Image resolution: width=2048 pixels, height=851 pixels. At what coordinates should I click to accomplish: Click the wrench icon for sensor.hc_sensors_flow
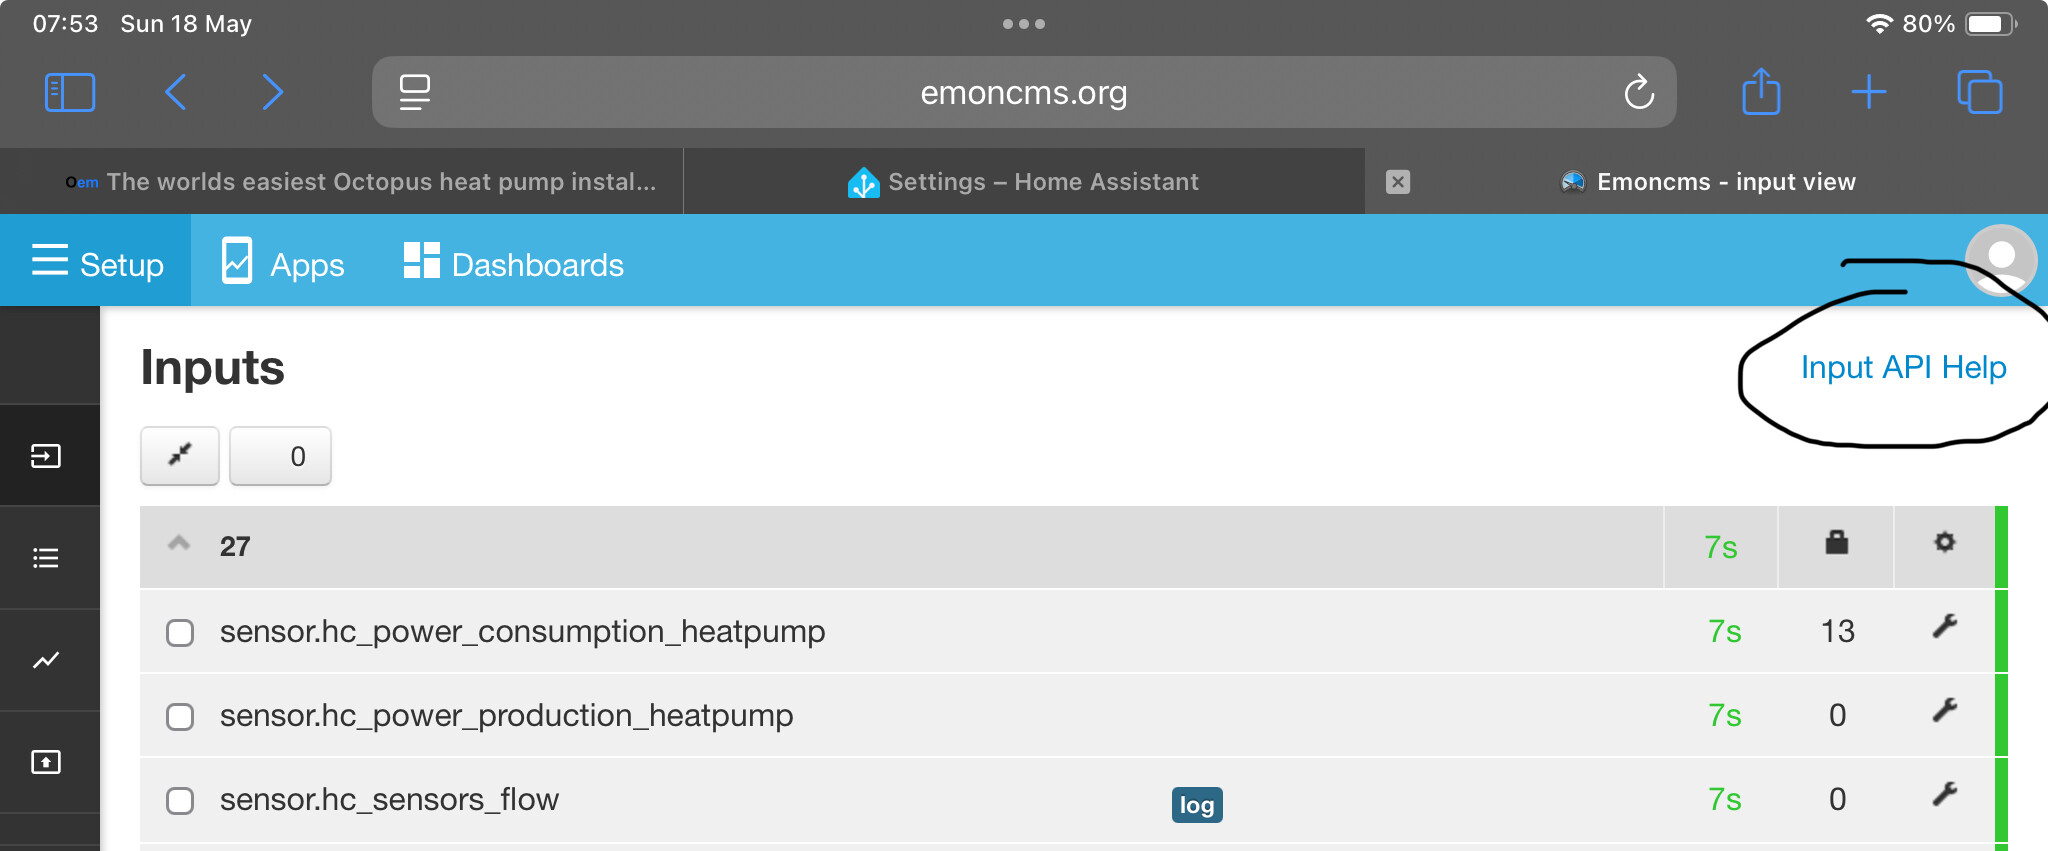click(1944, 795)
